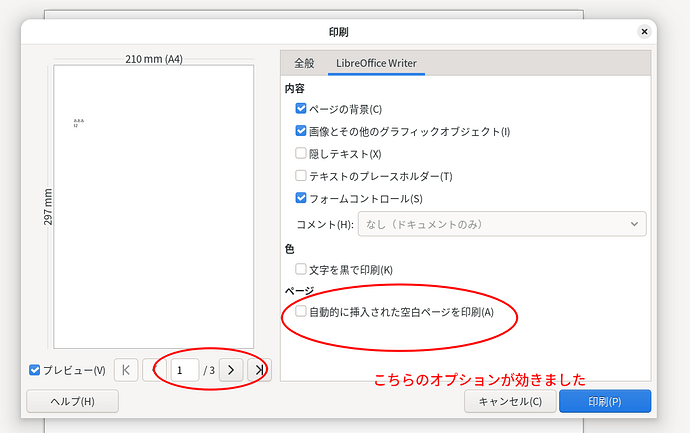Screen dimensions: 690x433
Task: Click the page number input field
Action: [184, 370]
